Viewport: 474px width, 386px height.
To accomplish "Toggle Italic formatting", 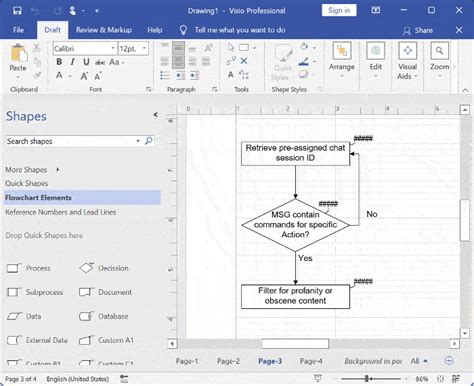I will (72, 62).
